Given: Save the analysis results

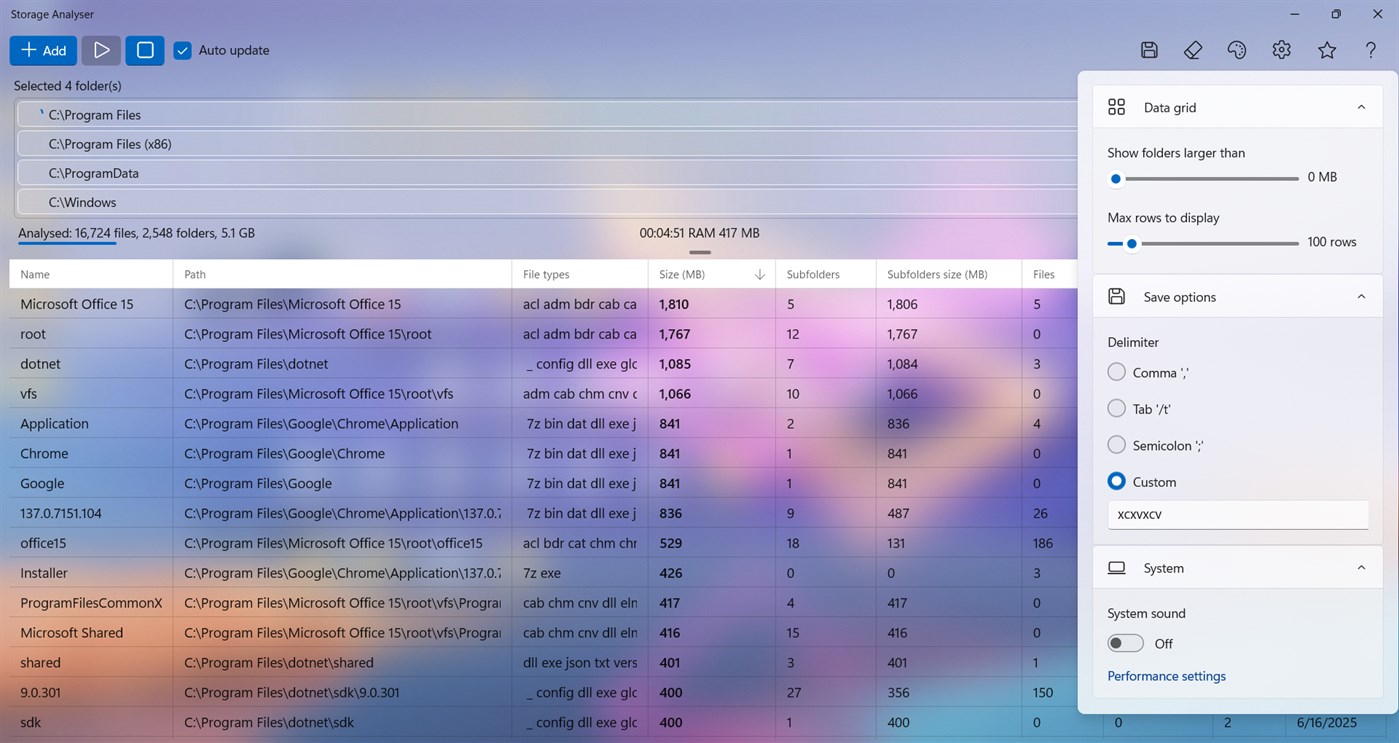Looking at the screenshot, I should (1148, 49).
